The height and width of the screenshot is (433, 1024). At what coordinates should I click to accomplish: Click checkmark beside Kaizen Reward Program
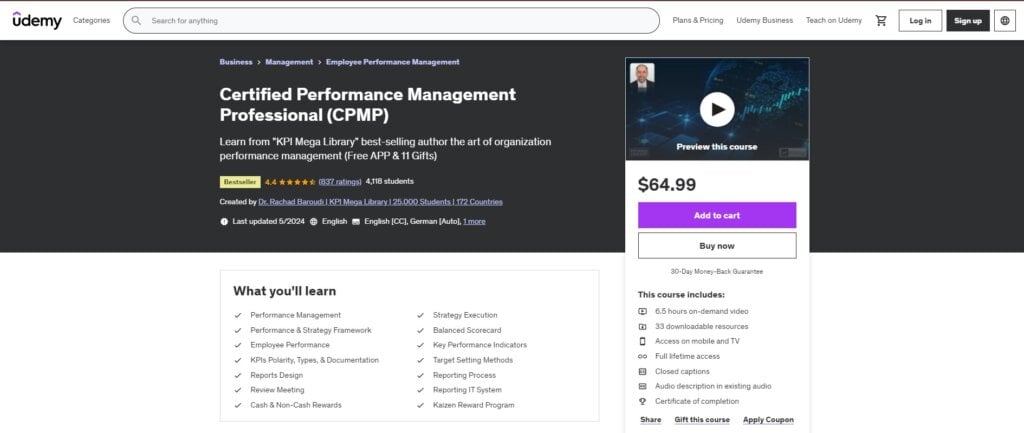pos(421,405)
